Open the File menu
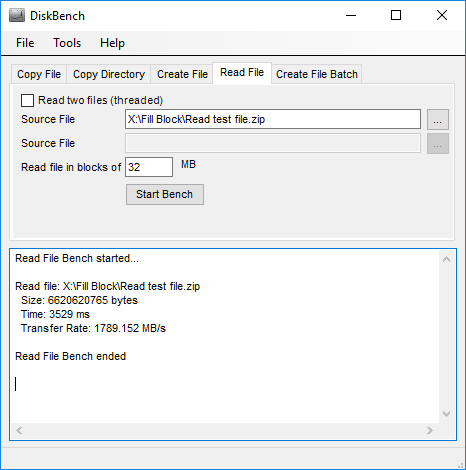 pyautogui.click(x=25, y=43)
